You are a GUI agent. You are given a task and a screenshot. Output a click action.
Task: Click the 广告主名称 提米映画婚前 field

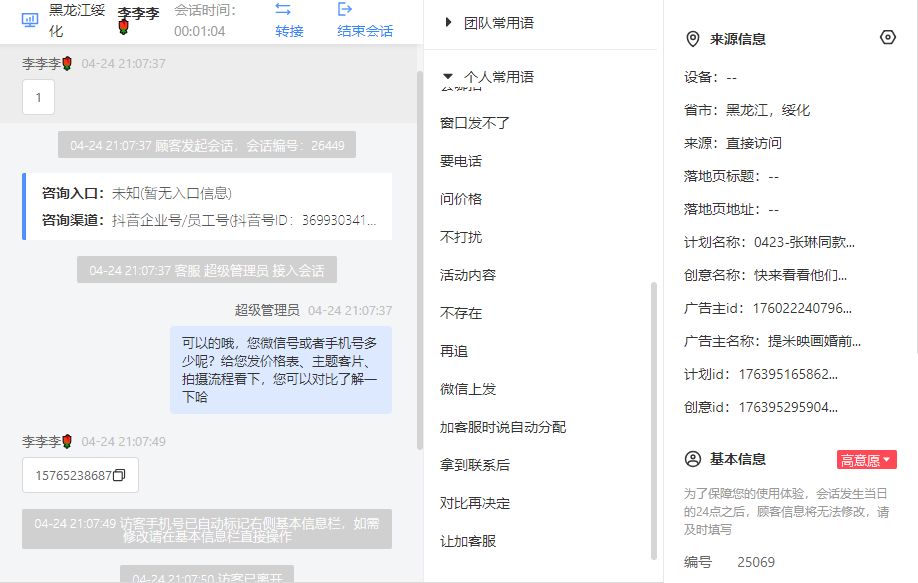[x=772, y=341]
